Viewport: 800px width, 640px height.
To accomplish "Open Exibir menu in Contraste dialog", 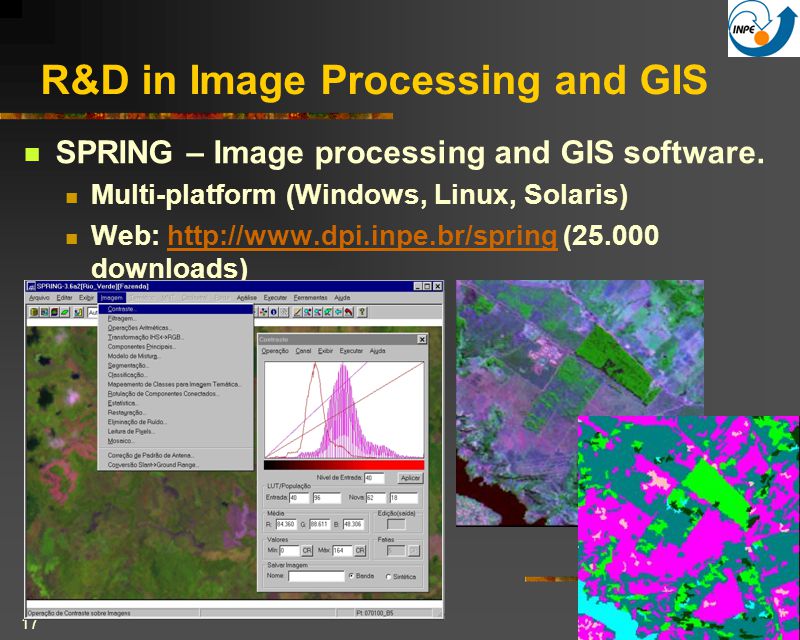I will (325, 351).
